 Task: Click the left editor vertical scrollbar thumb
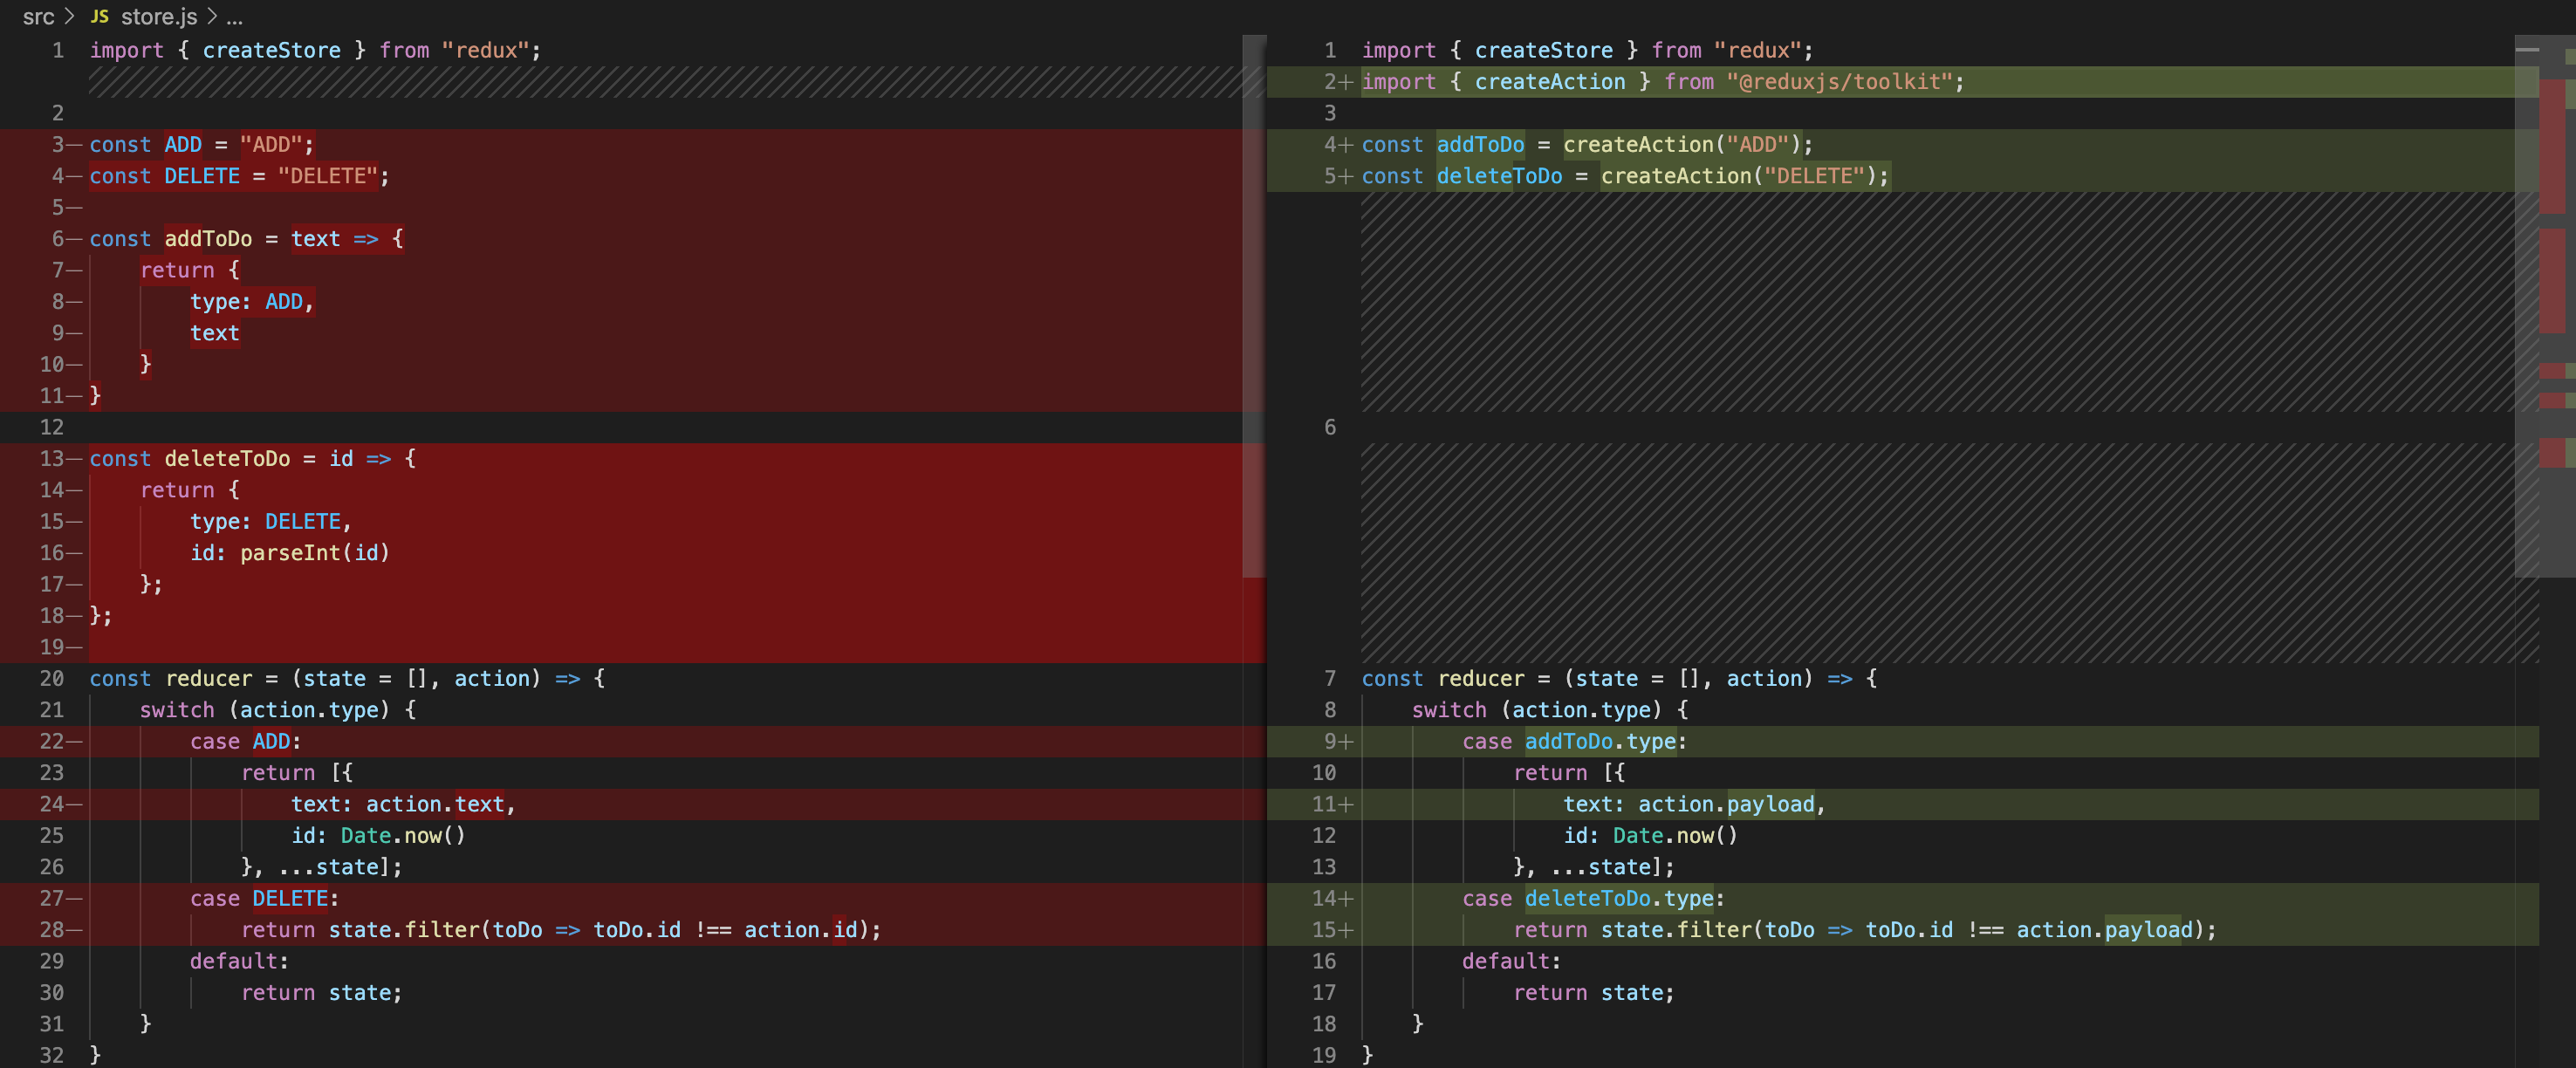[1253, 305]
